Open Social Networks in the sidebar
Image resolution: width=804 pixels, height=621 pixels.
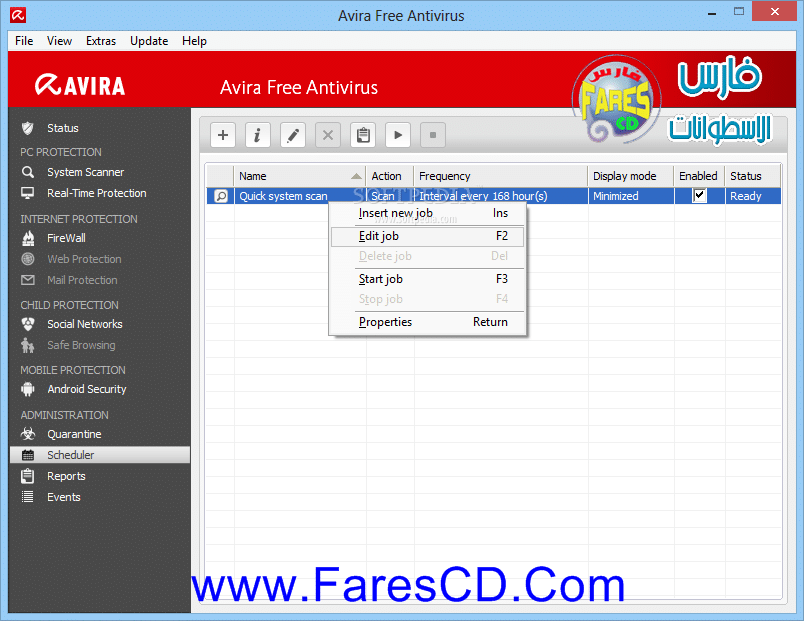(85, 324)
